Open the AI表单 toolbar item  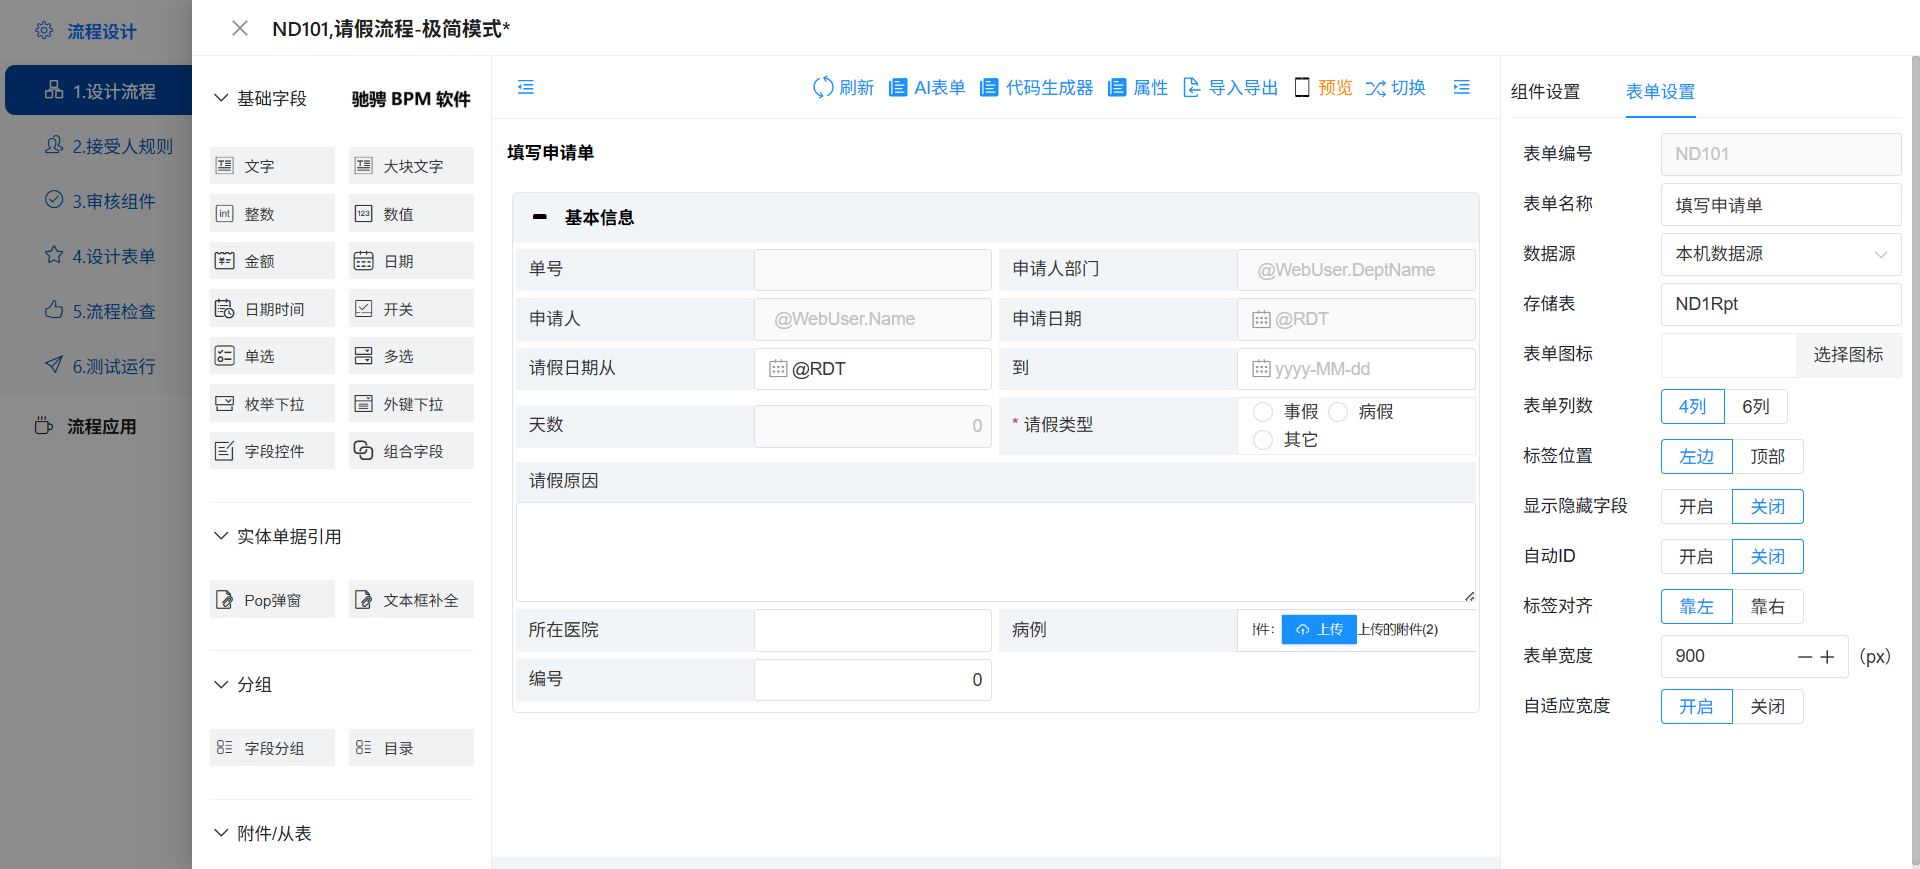[x=927, y=88]
